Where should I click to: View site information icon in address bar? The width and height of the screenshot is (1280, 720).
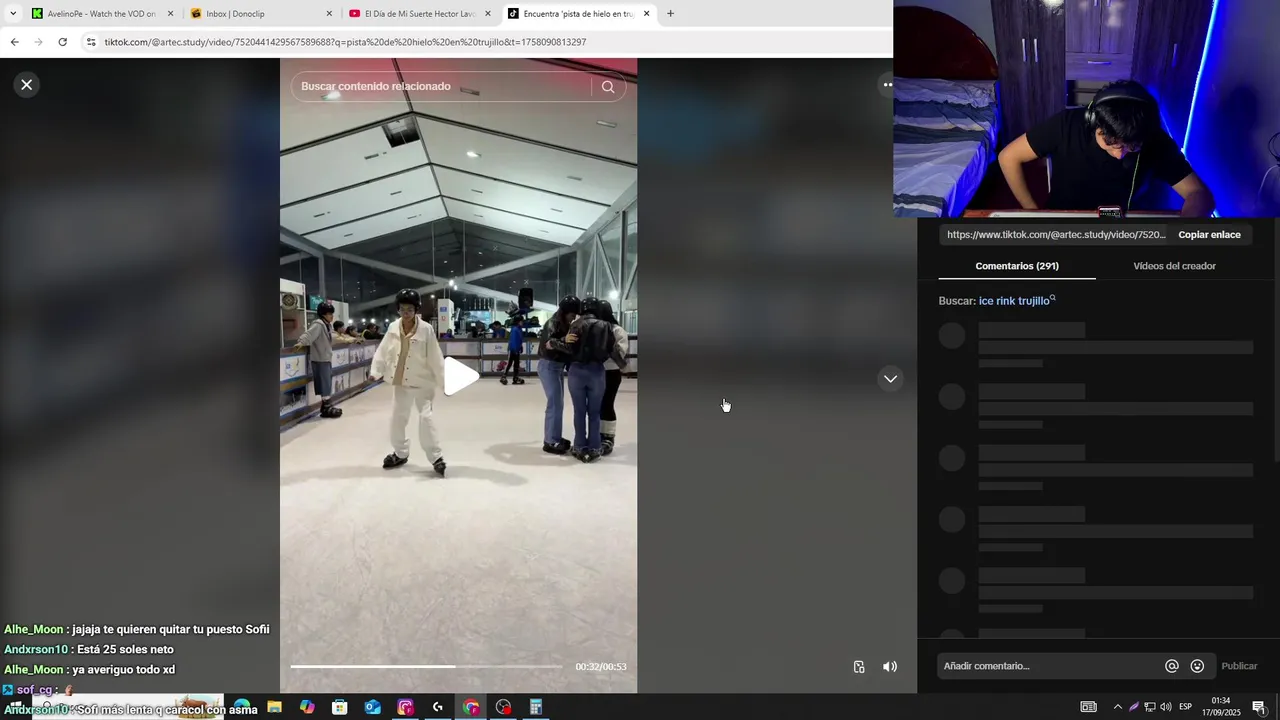tap(91, 42)
